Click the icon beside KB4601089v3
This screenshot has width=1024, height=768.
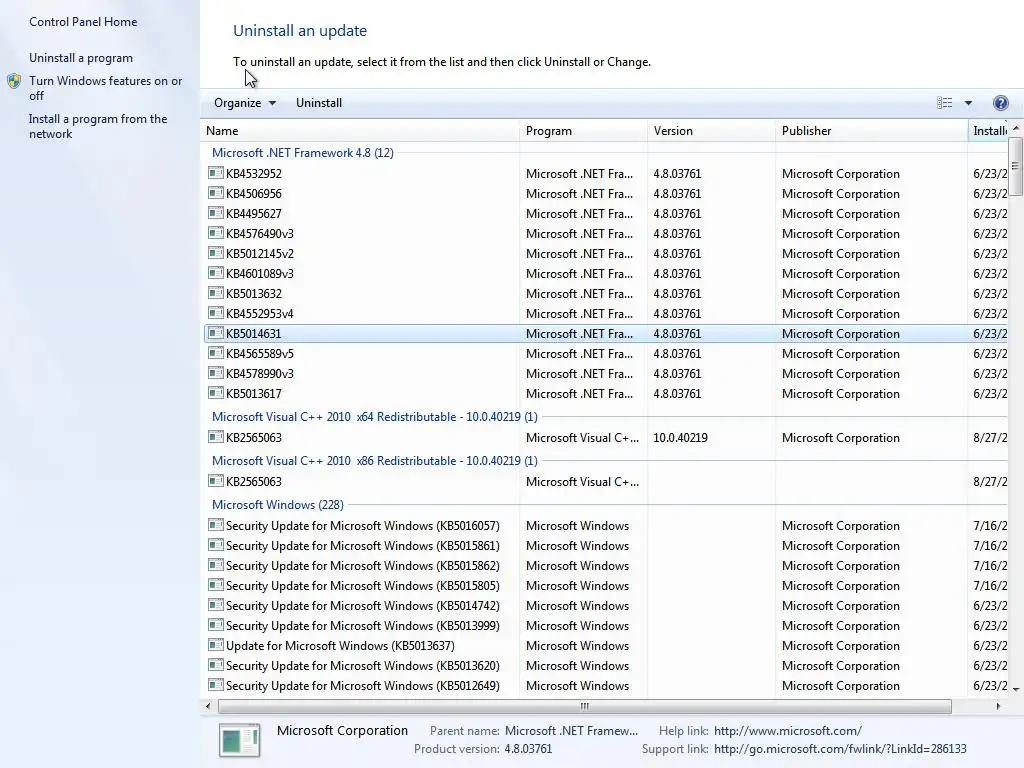click(216, 273)
